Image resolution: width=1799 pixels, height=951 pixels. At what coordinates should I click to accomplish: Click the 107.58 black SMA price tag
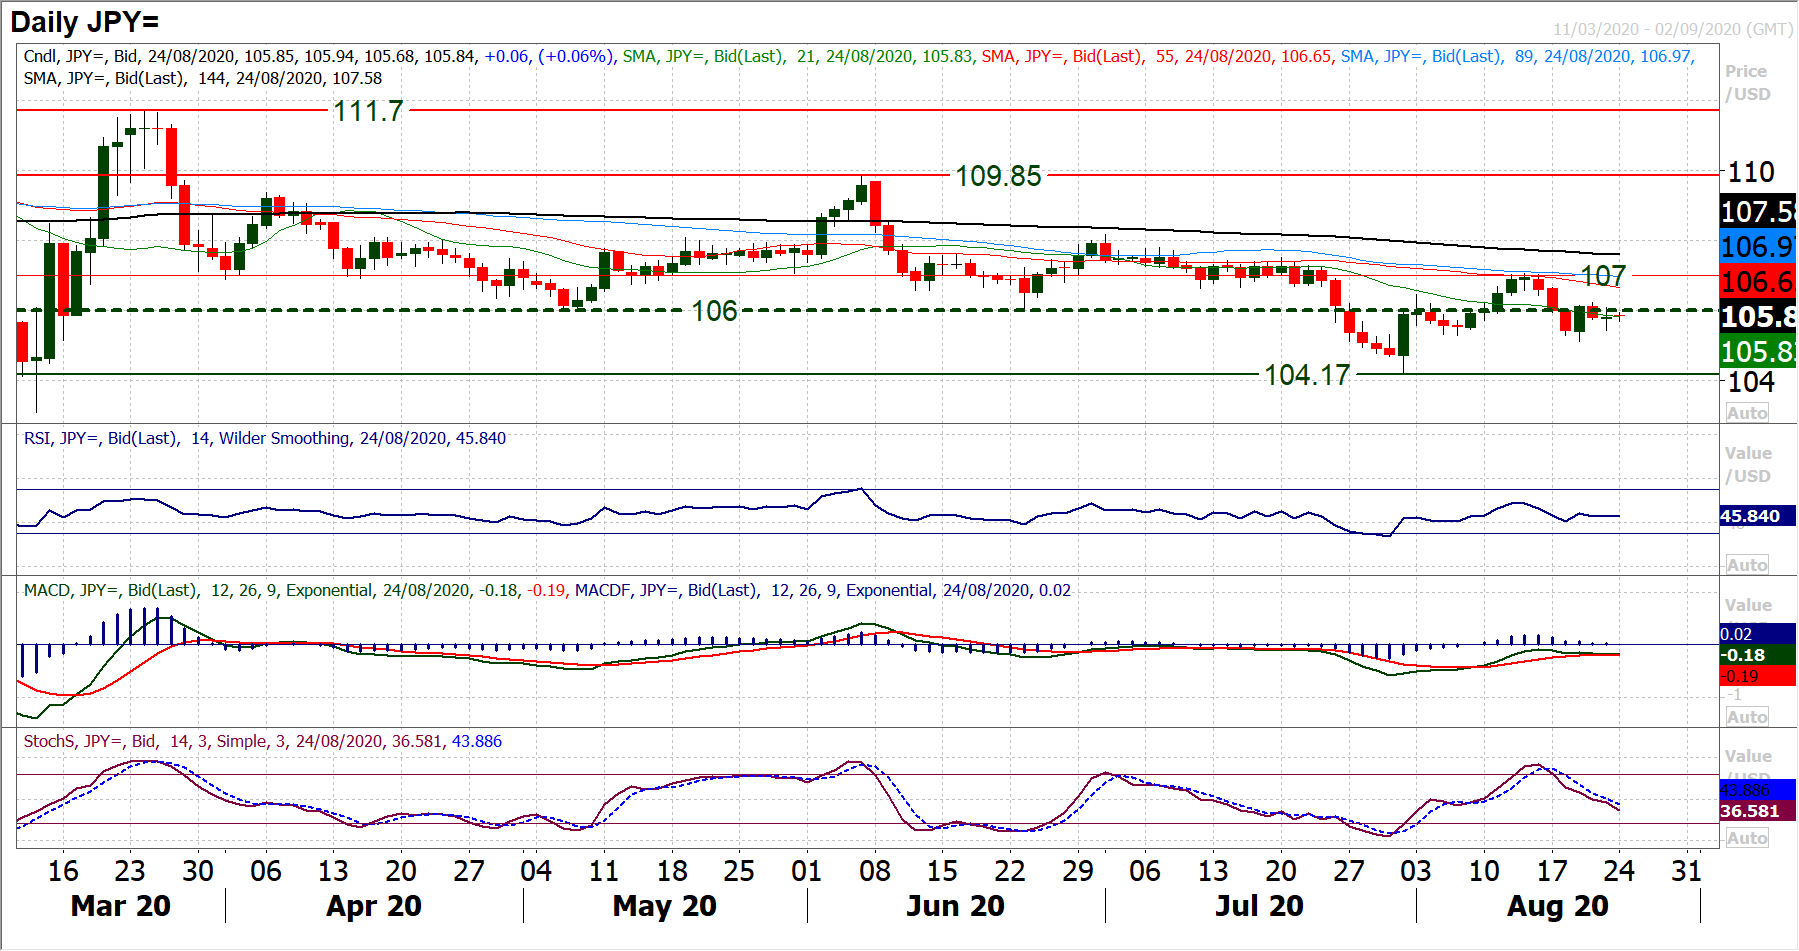click(1758, 212)
